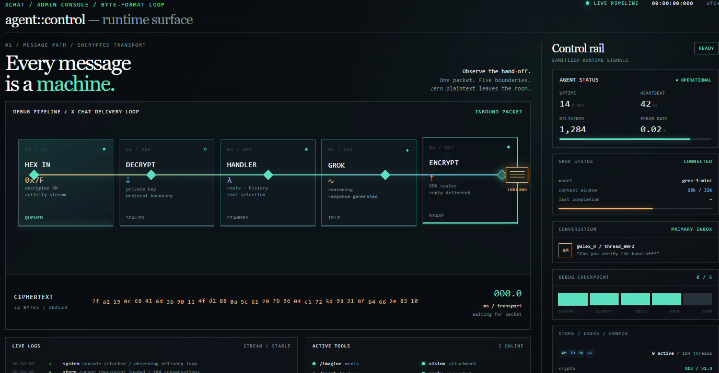Viewport: 719px width, 373px height.
Task: Click the diamond node on GROK stage
Action: [x=385, y=175]
